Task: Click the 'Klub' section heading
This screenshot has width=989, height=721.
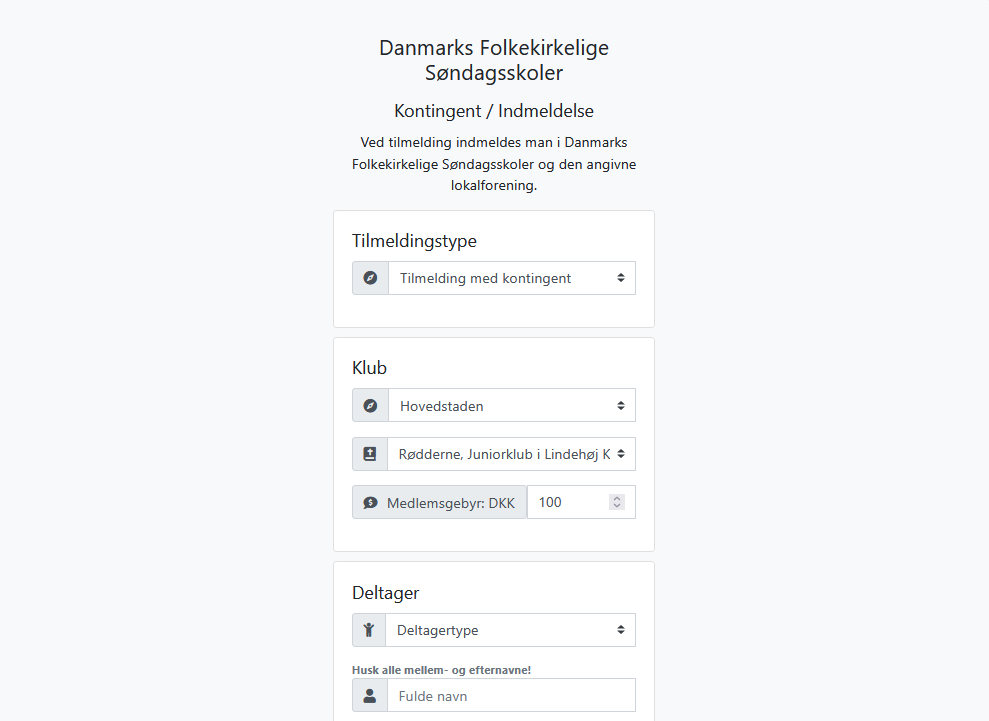Action: 369,368
